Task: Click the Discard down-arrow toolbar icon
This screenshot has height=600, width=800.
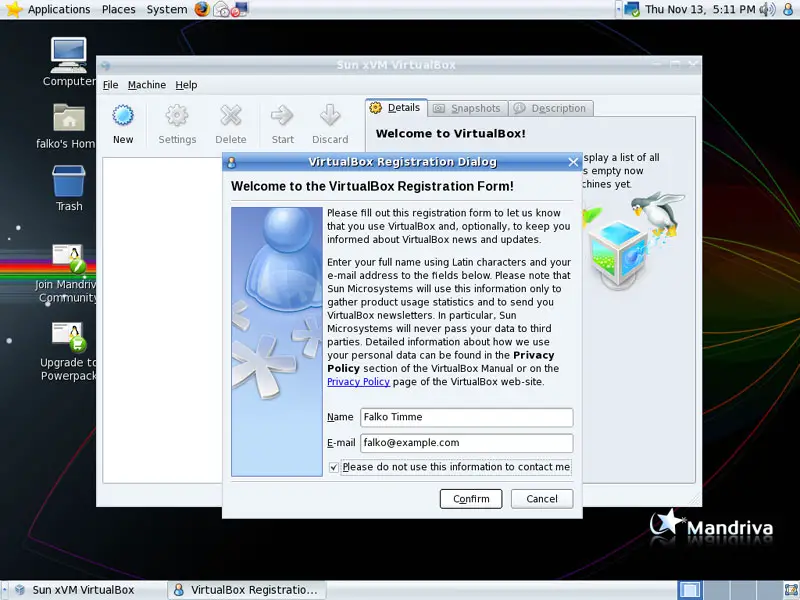Action: click(330, 116)
